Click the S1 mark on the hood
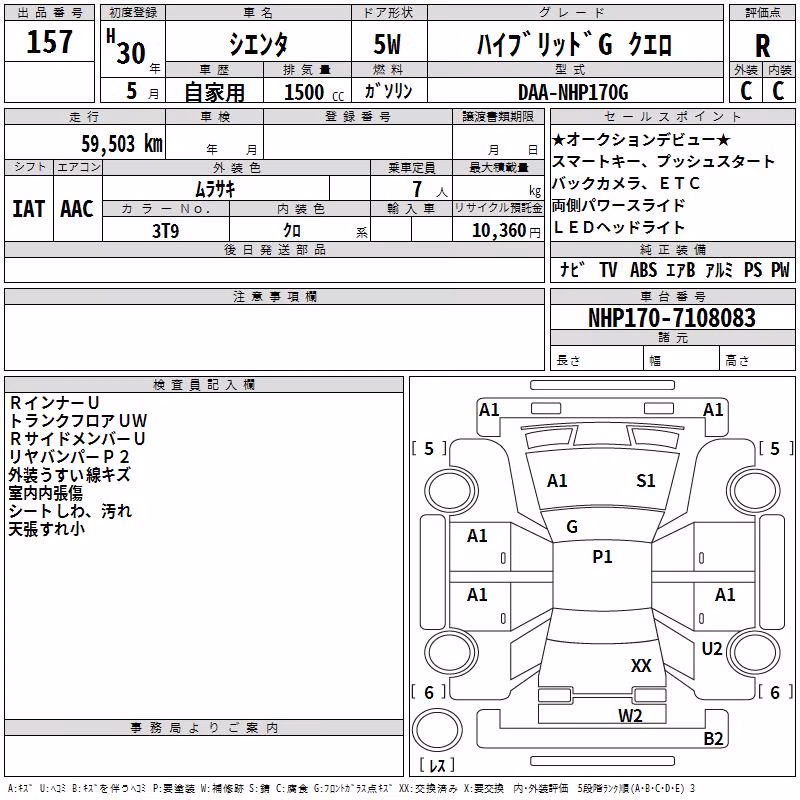Viewport: 800px width, 800px height. [646, 481]
